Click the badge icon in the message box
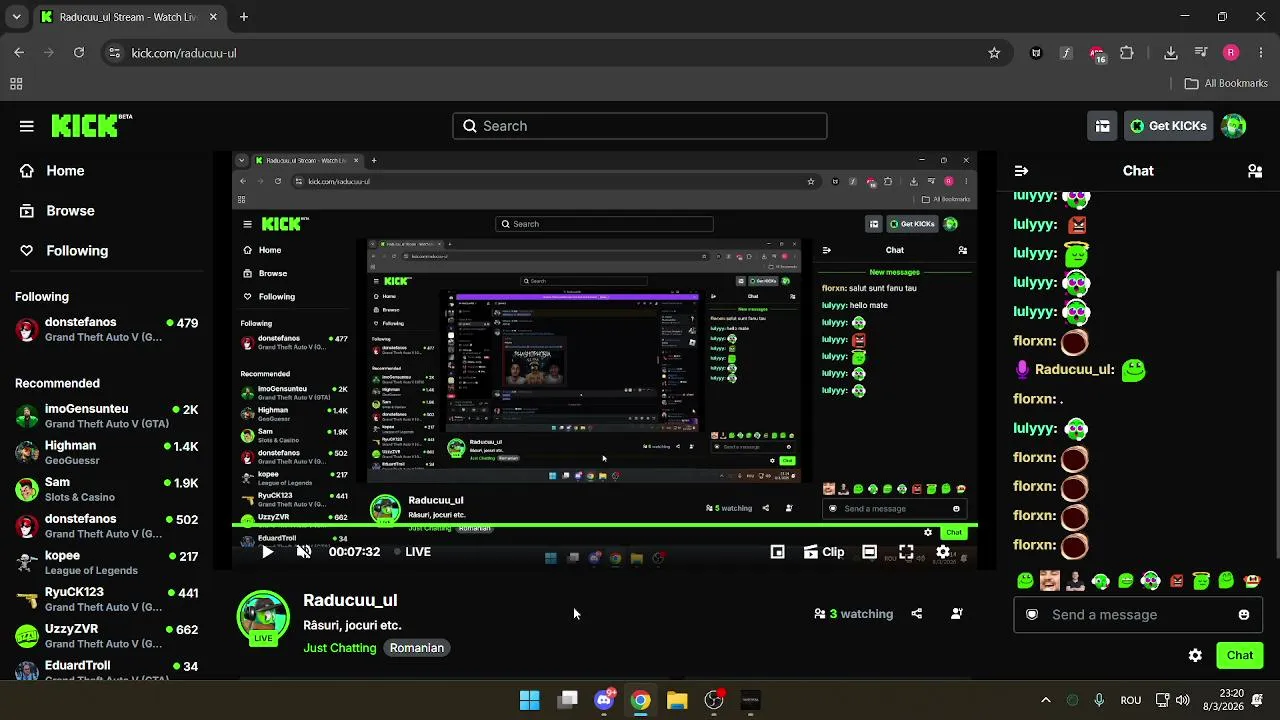Image resolution: width=1280 pixels, height=720 pixels. (x=1032, y=615)
